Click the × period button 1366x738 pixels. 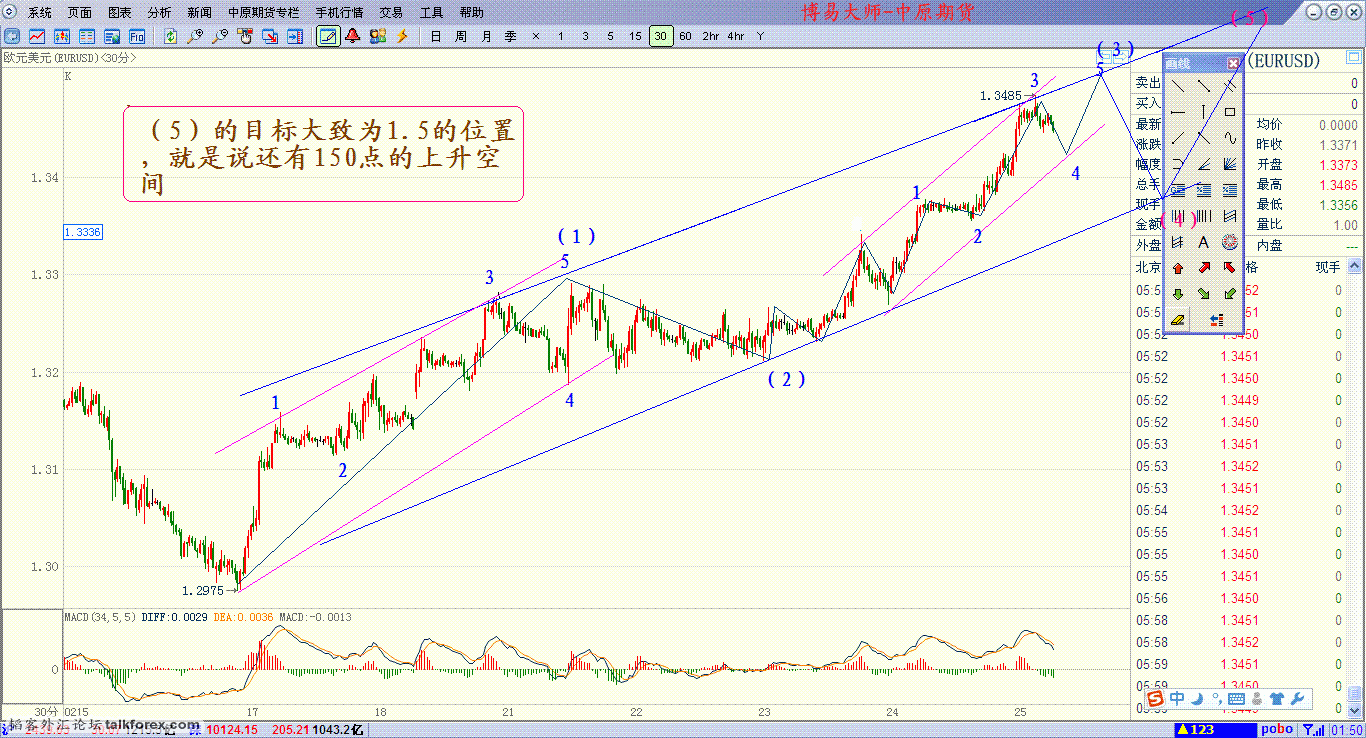coord(536,36)
